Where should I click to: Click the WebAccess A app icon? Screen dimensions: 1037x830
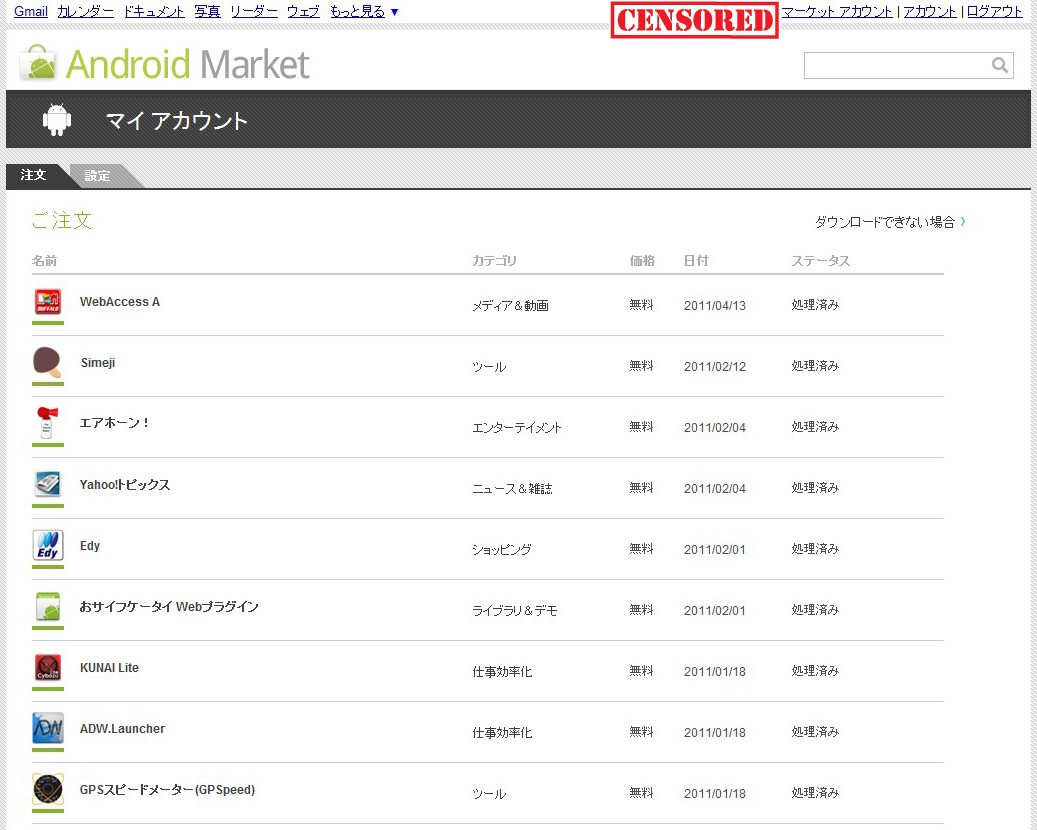click(48, 302)
